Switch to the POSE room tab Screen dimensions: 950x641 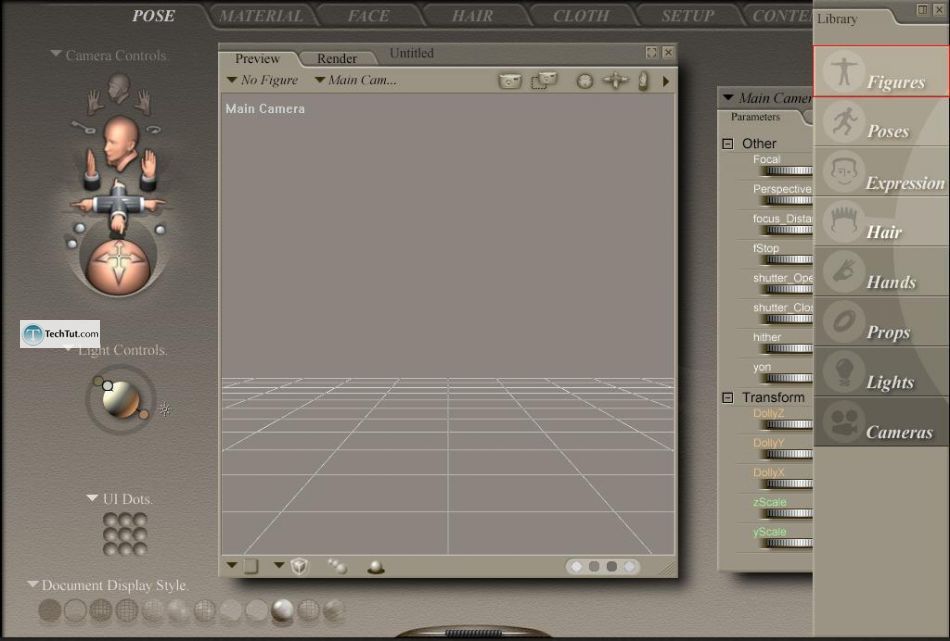coord(154,16)
